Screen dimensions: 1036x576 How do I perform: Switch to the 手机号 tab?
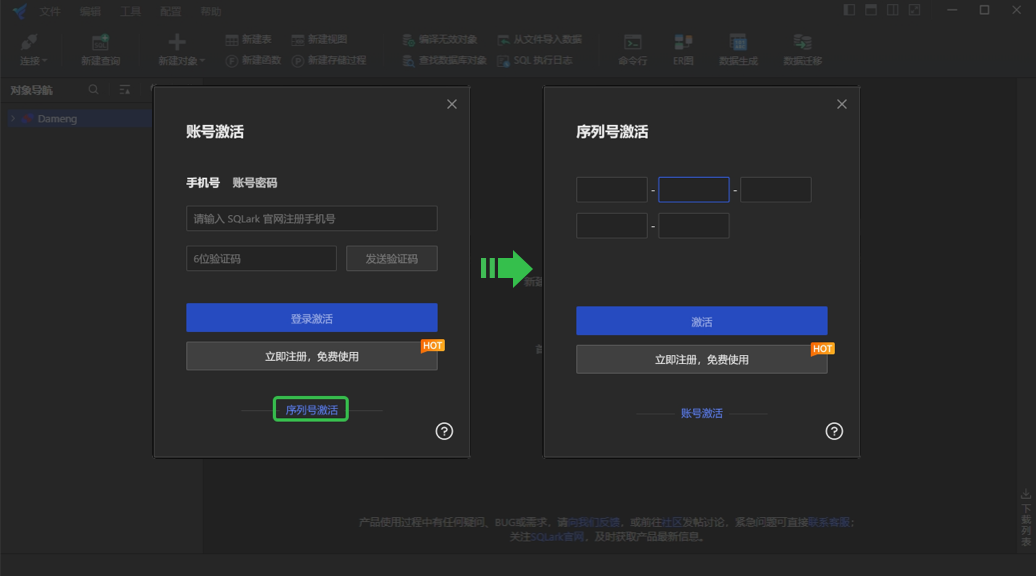(x=203, y=183)
